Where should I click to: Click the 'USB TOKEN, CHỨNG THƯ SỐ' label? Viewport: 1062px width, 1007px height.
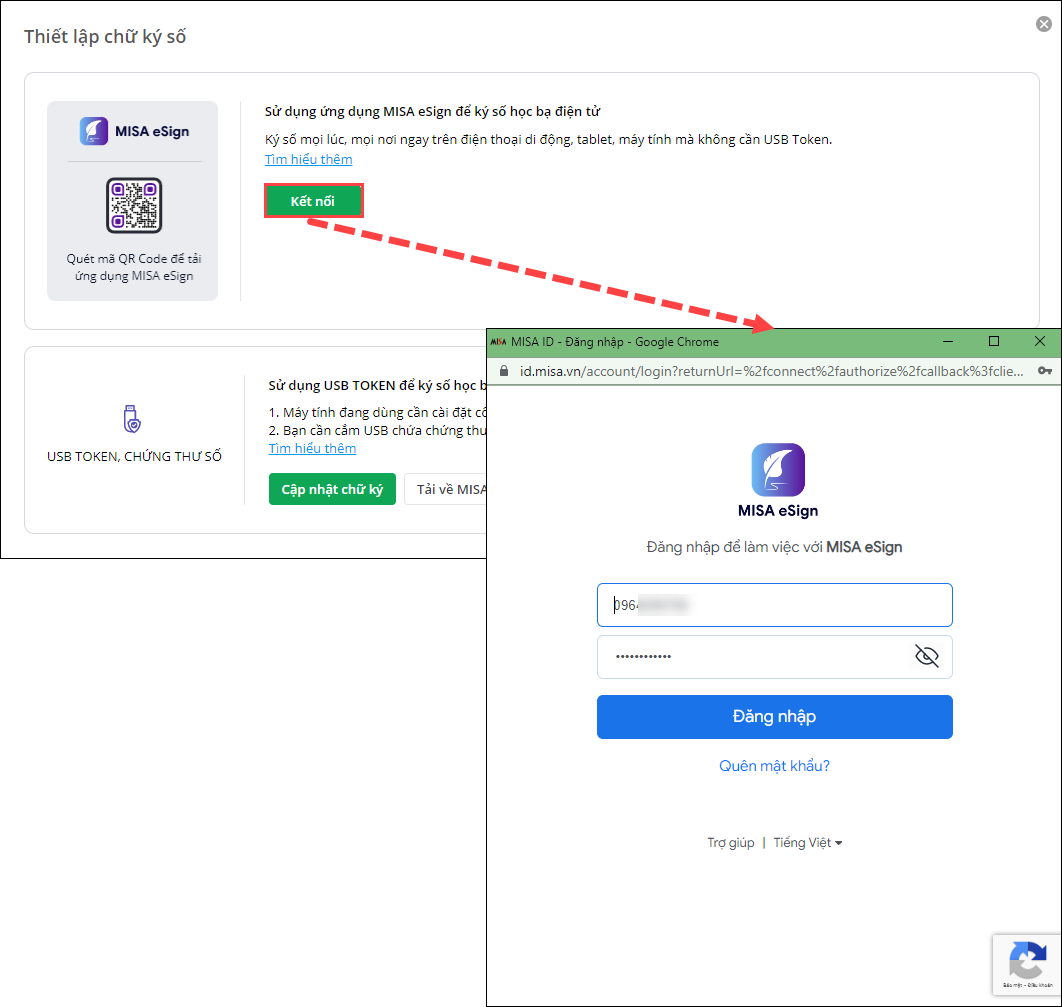[x=134, y=456]
